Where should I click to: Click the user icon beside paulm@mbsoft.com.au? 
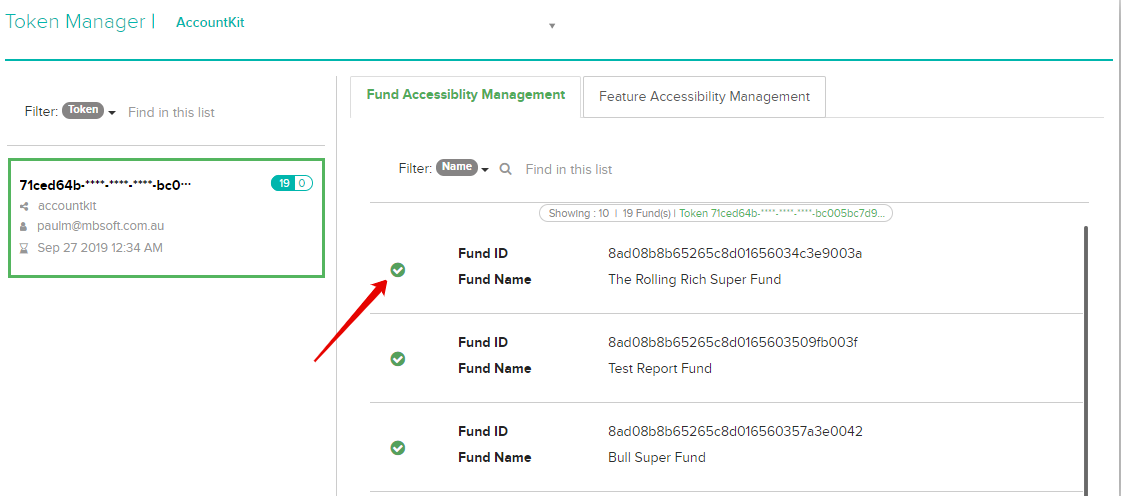click(x=24, y=227)
